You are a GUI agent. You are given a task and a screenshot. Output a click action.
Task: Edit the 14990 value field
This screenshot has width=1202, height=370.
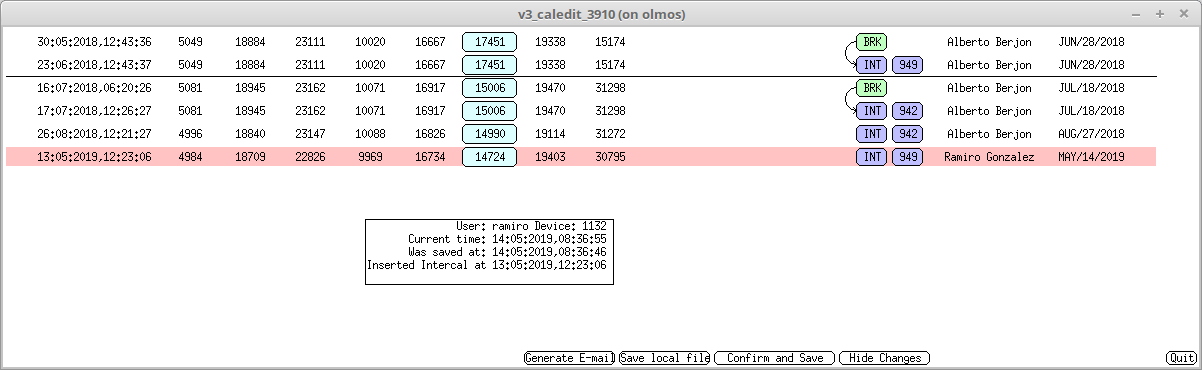tap(489, 134)
